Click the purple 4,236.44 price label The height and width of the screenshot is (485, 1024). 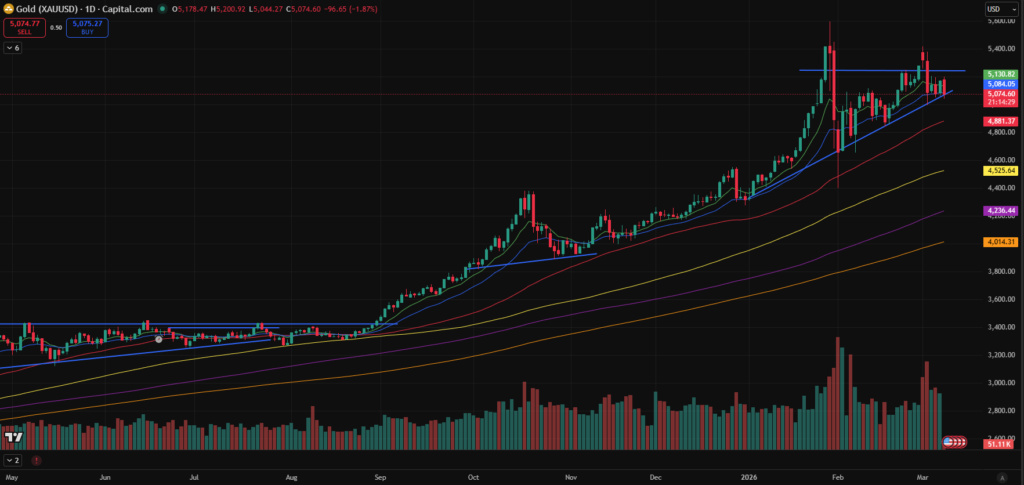pos(1000,211)
